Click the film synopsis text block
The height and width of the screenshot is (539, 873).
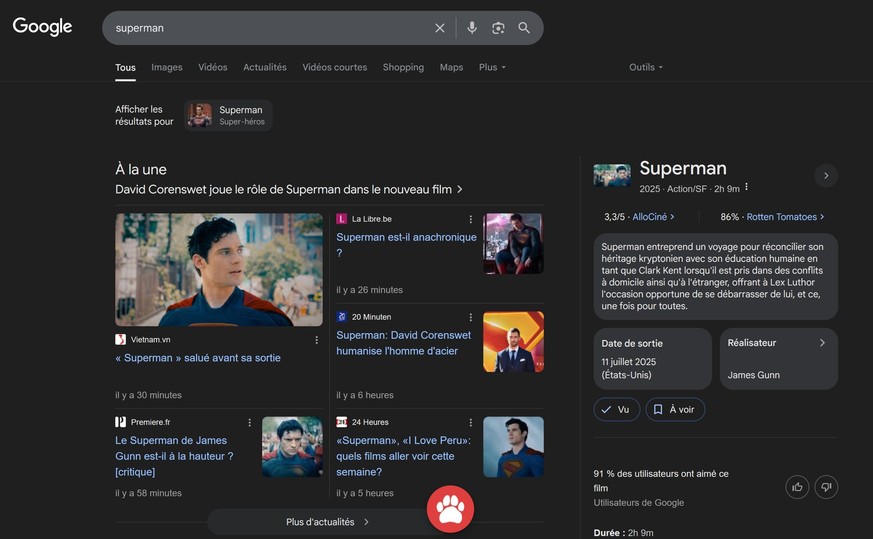coord(715,276)
